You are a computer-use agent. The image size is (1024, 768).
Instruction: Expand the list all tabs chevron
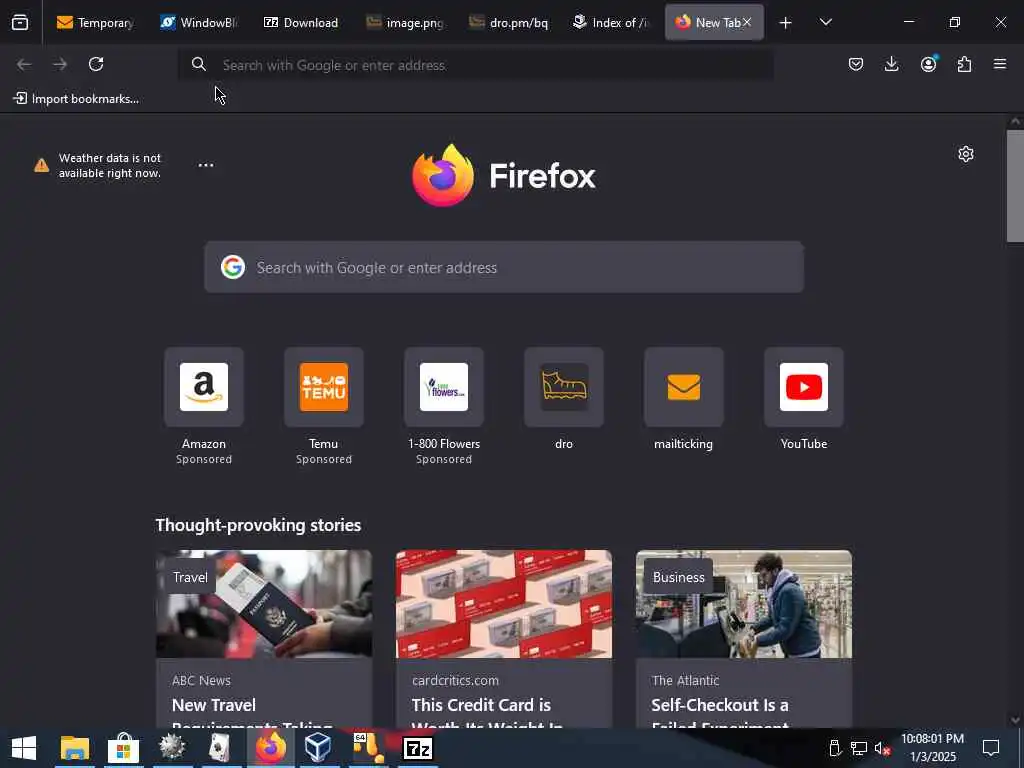click(x=825, y=22)
